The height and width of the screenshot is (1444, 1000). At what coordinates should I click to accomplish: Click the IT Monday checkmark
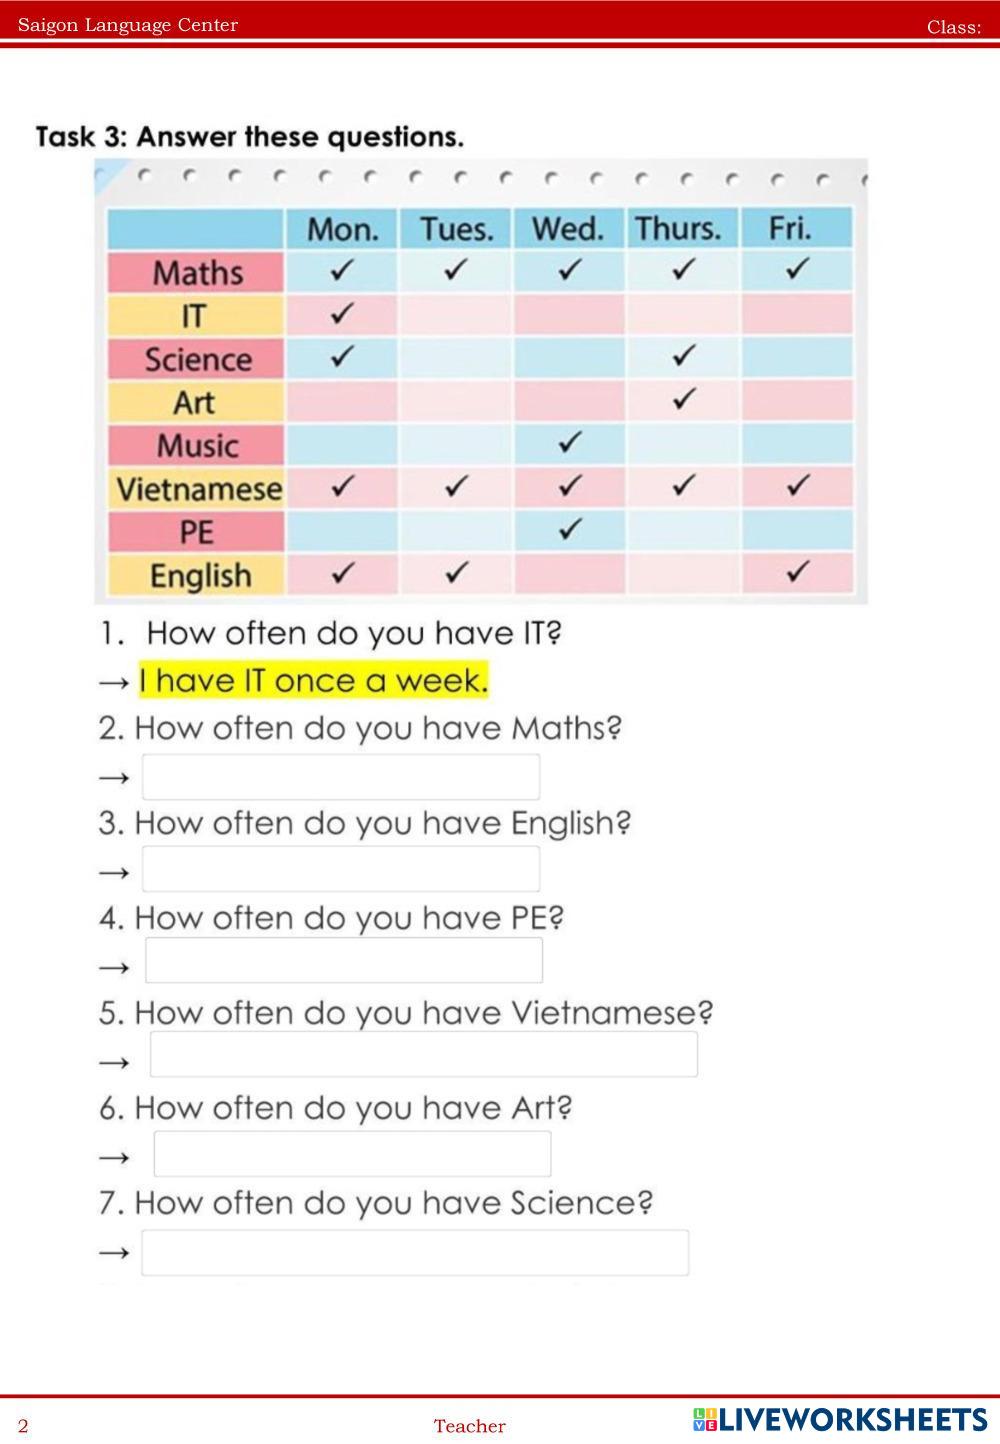point(342,314)
